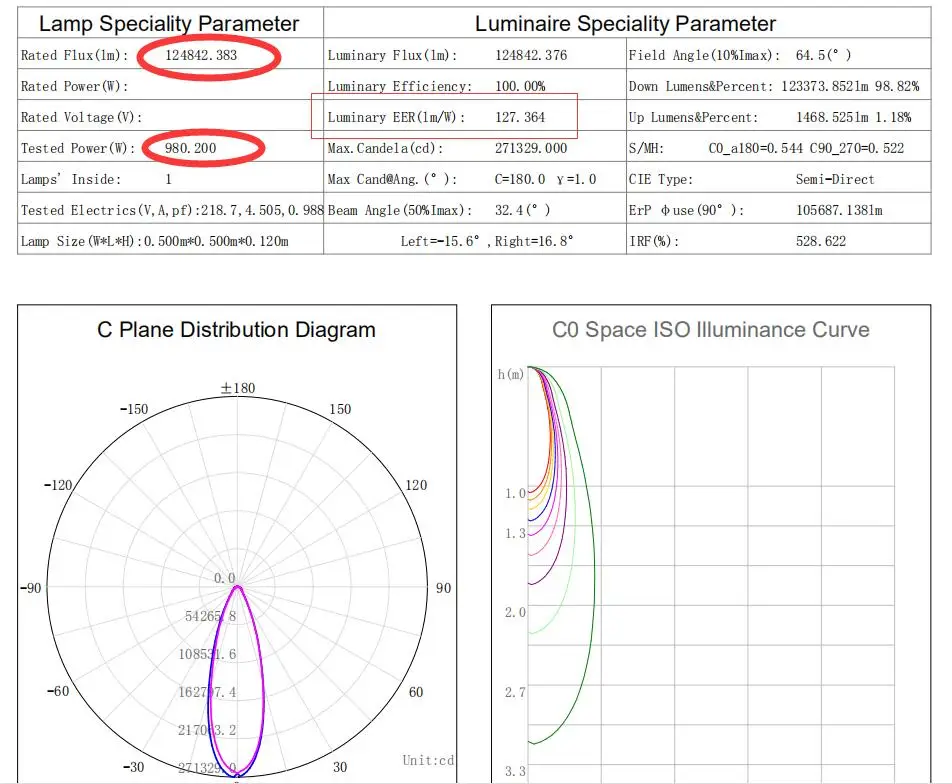Image resolution: width=952 pixels, height=784 pixels.
Task: Select the -150 label on the polar chart
Action: point(134,409)
